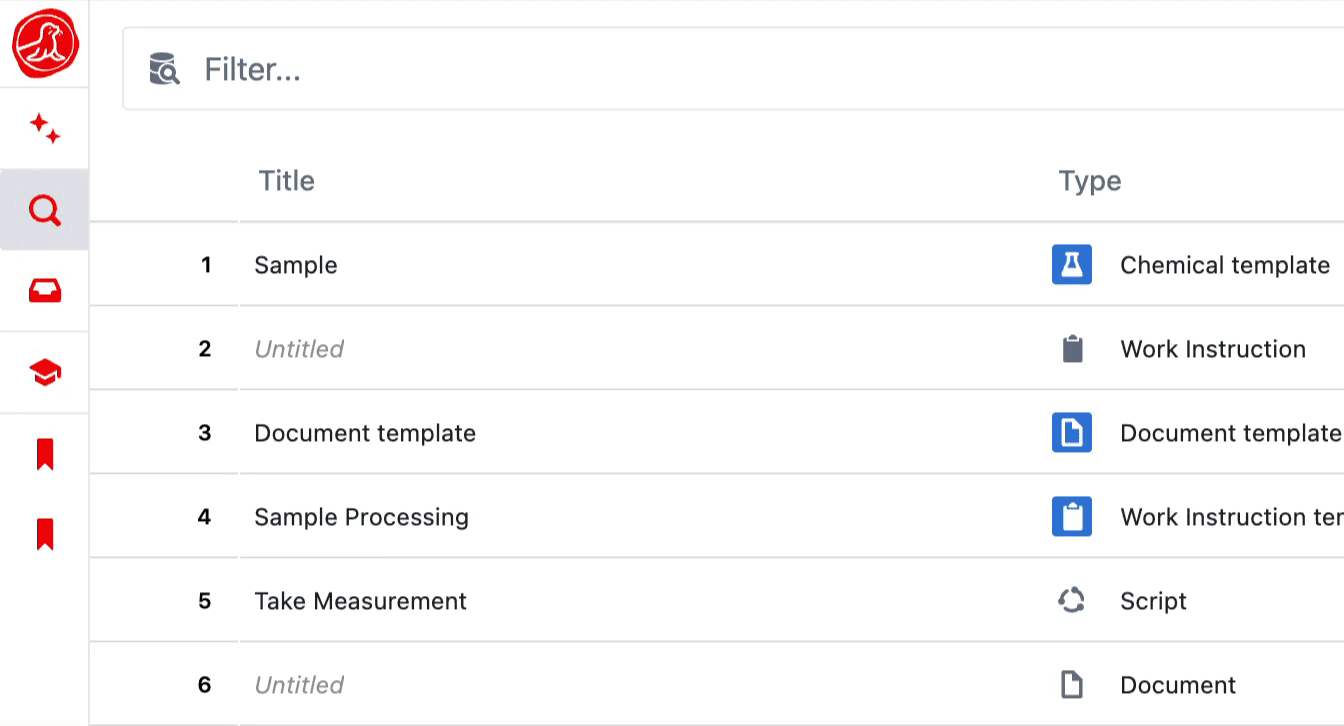The image size is (1344, 726).
Task: Click the Document icon on row 6
Action: (1071, 684)
